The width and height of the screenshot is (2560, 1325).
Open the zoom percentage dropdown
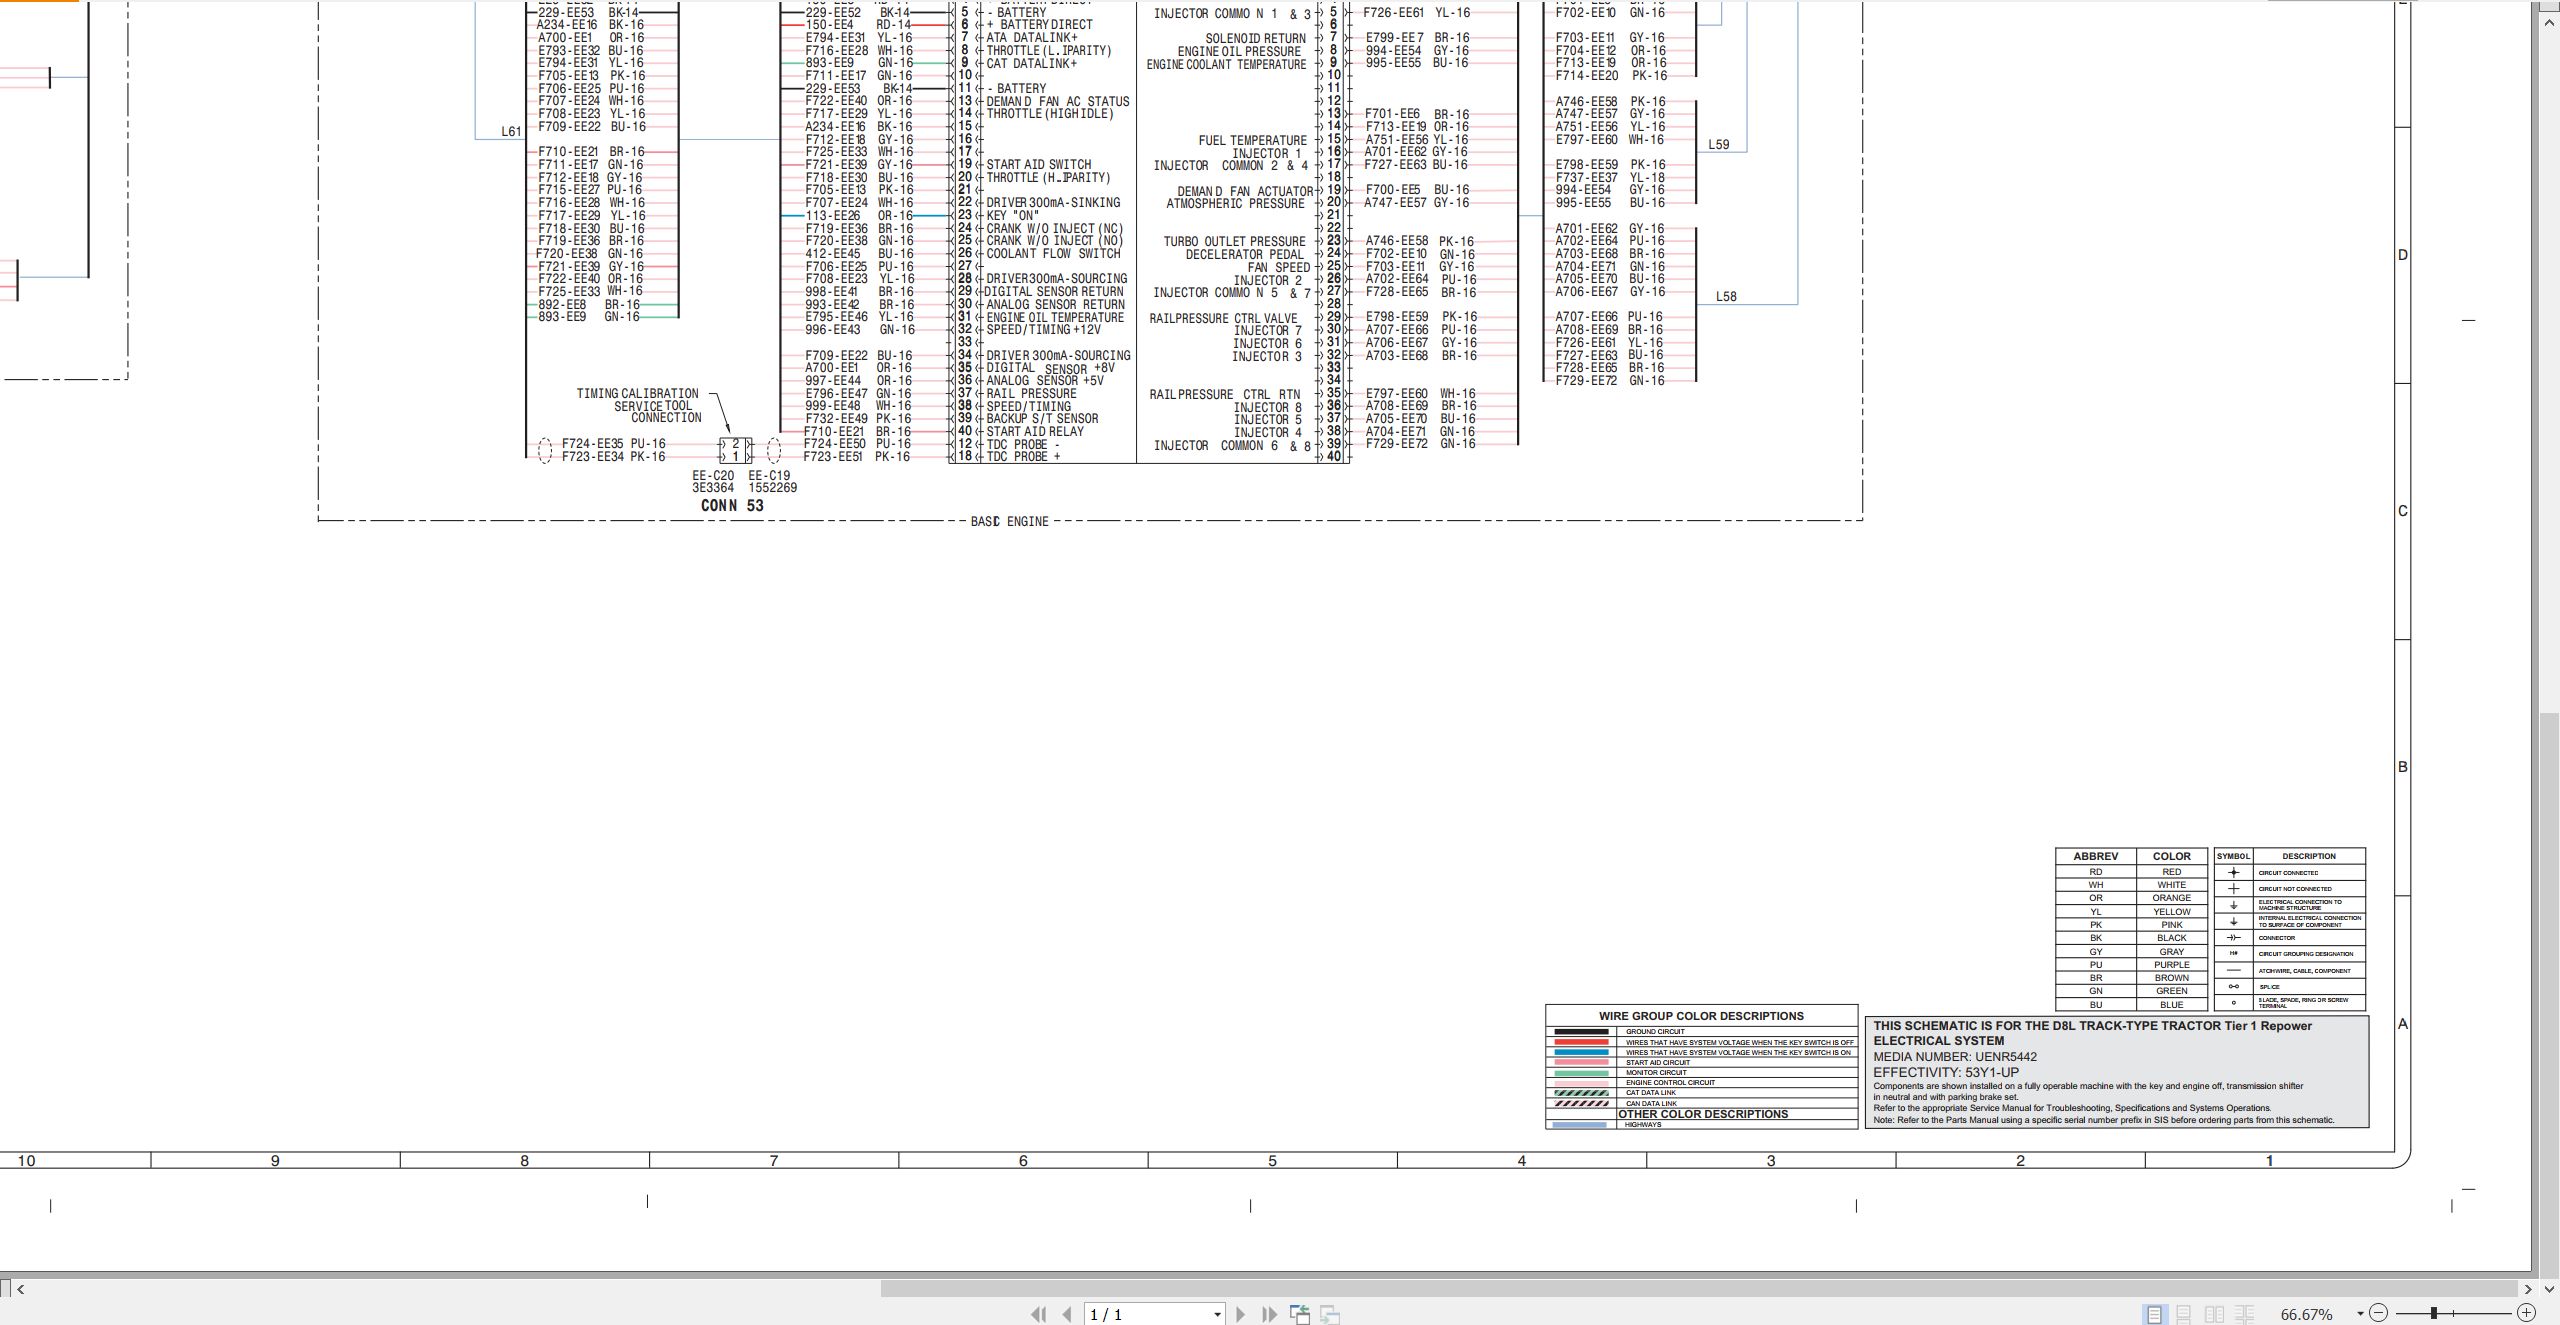coord(2360,1314)
